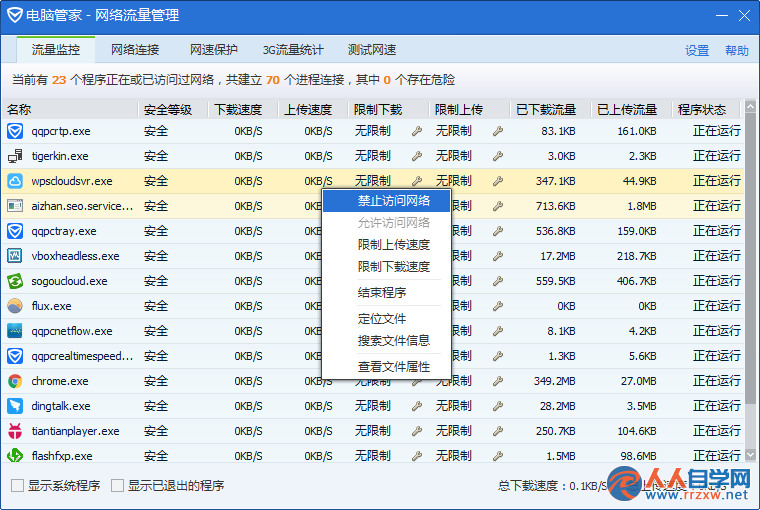The image size is (760, 510).
Task: Click the wpscloudsvr.exe cloud icon
Action: point(15,181)
